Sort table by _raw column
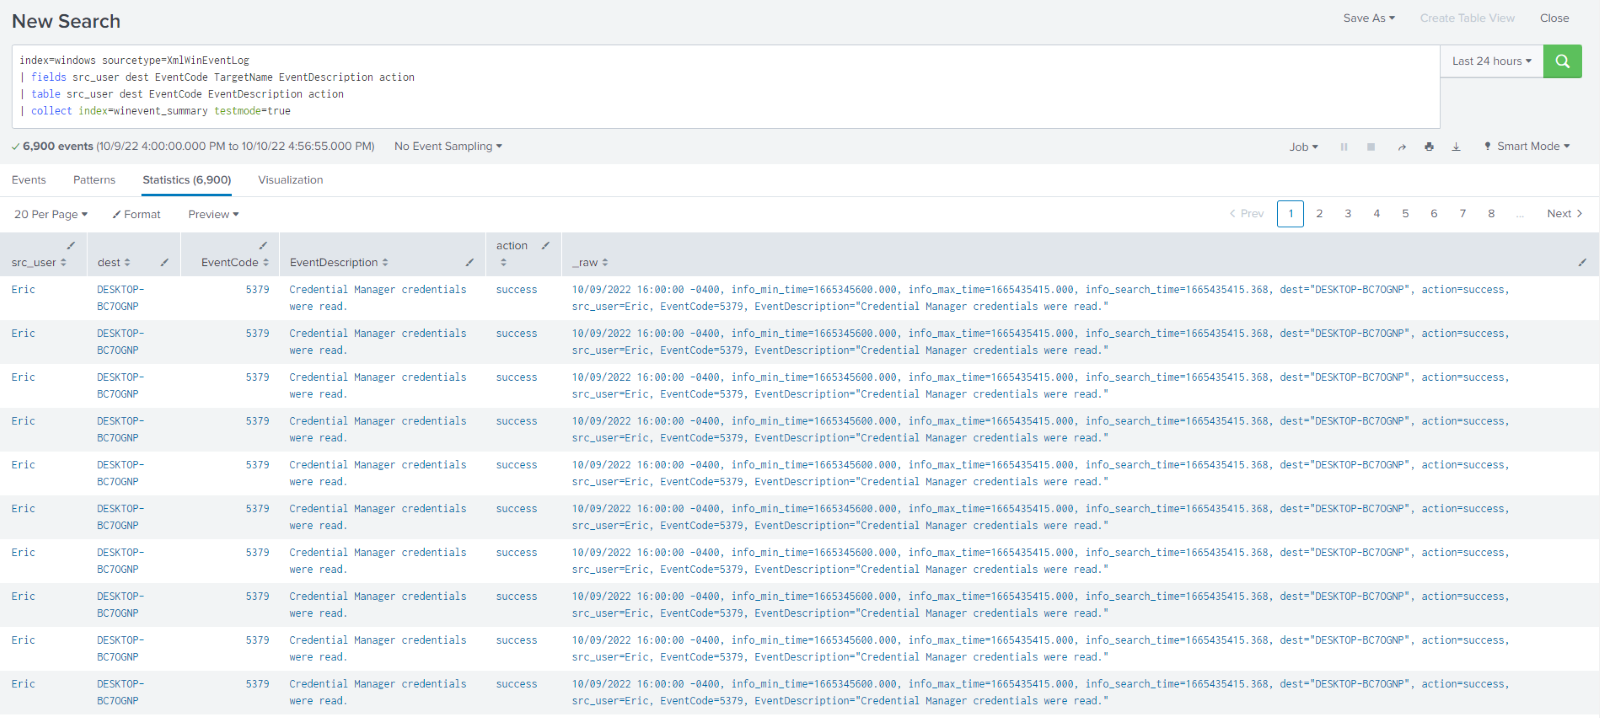 590,263
